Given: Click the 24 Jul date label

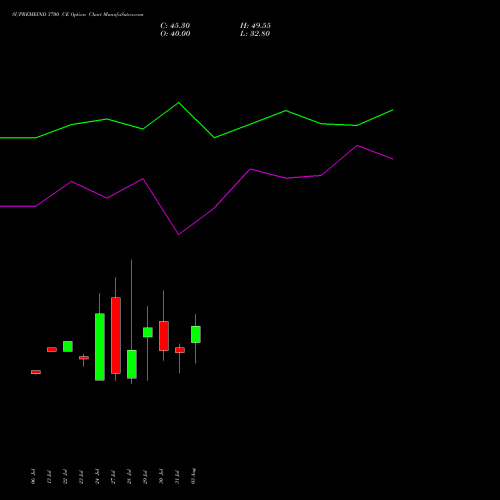Looking at the screenshot, I should pos(97,477).
